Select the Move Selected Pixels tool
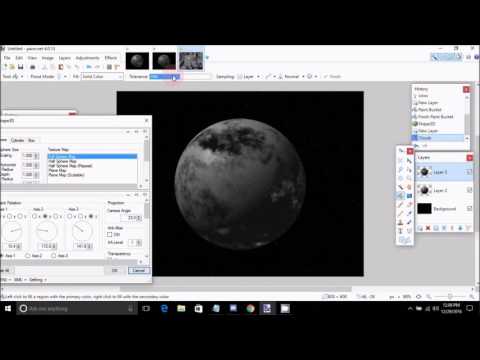The height and width of the screenshot is (360, 480). coord(409,160)
